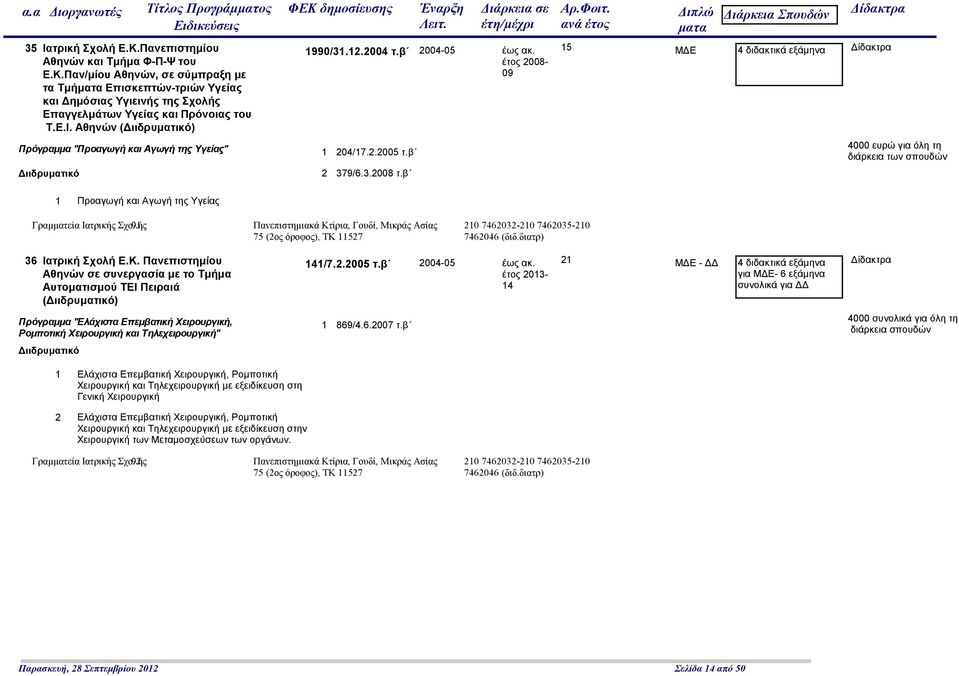The width and height of the screenshot is (959, 676).
Task: Click the 'α.α' column header
Action: click(31, 12)
